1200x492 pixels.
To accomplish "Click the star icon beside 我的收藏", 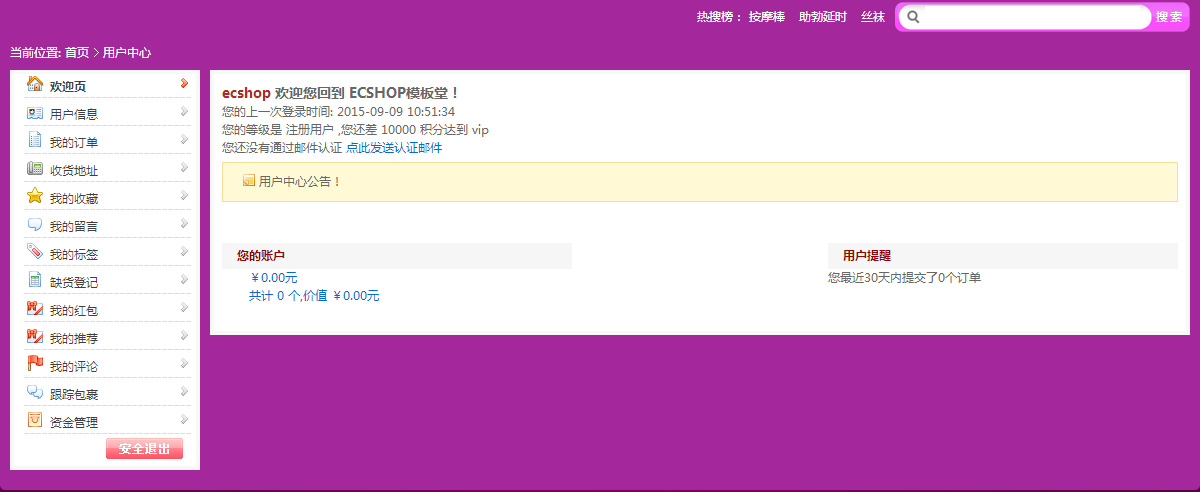I will click(35, 196).
